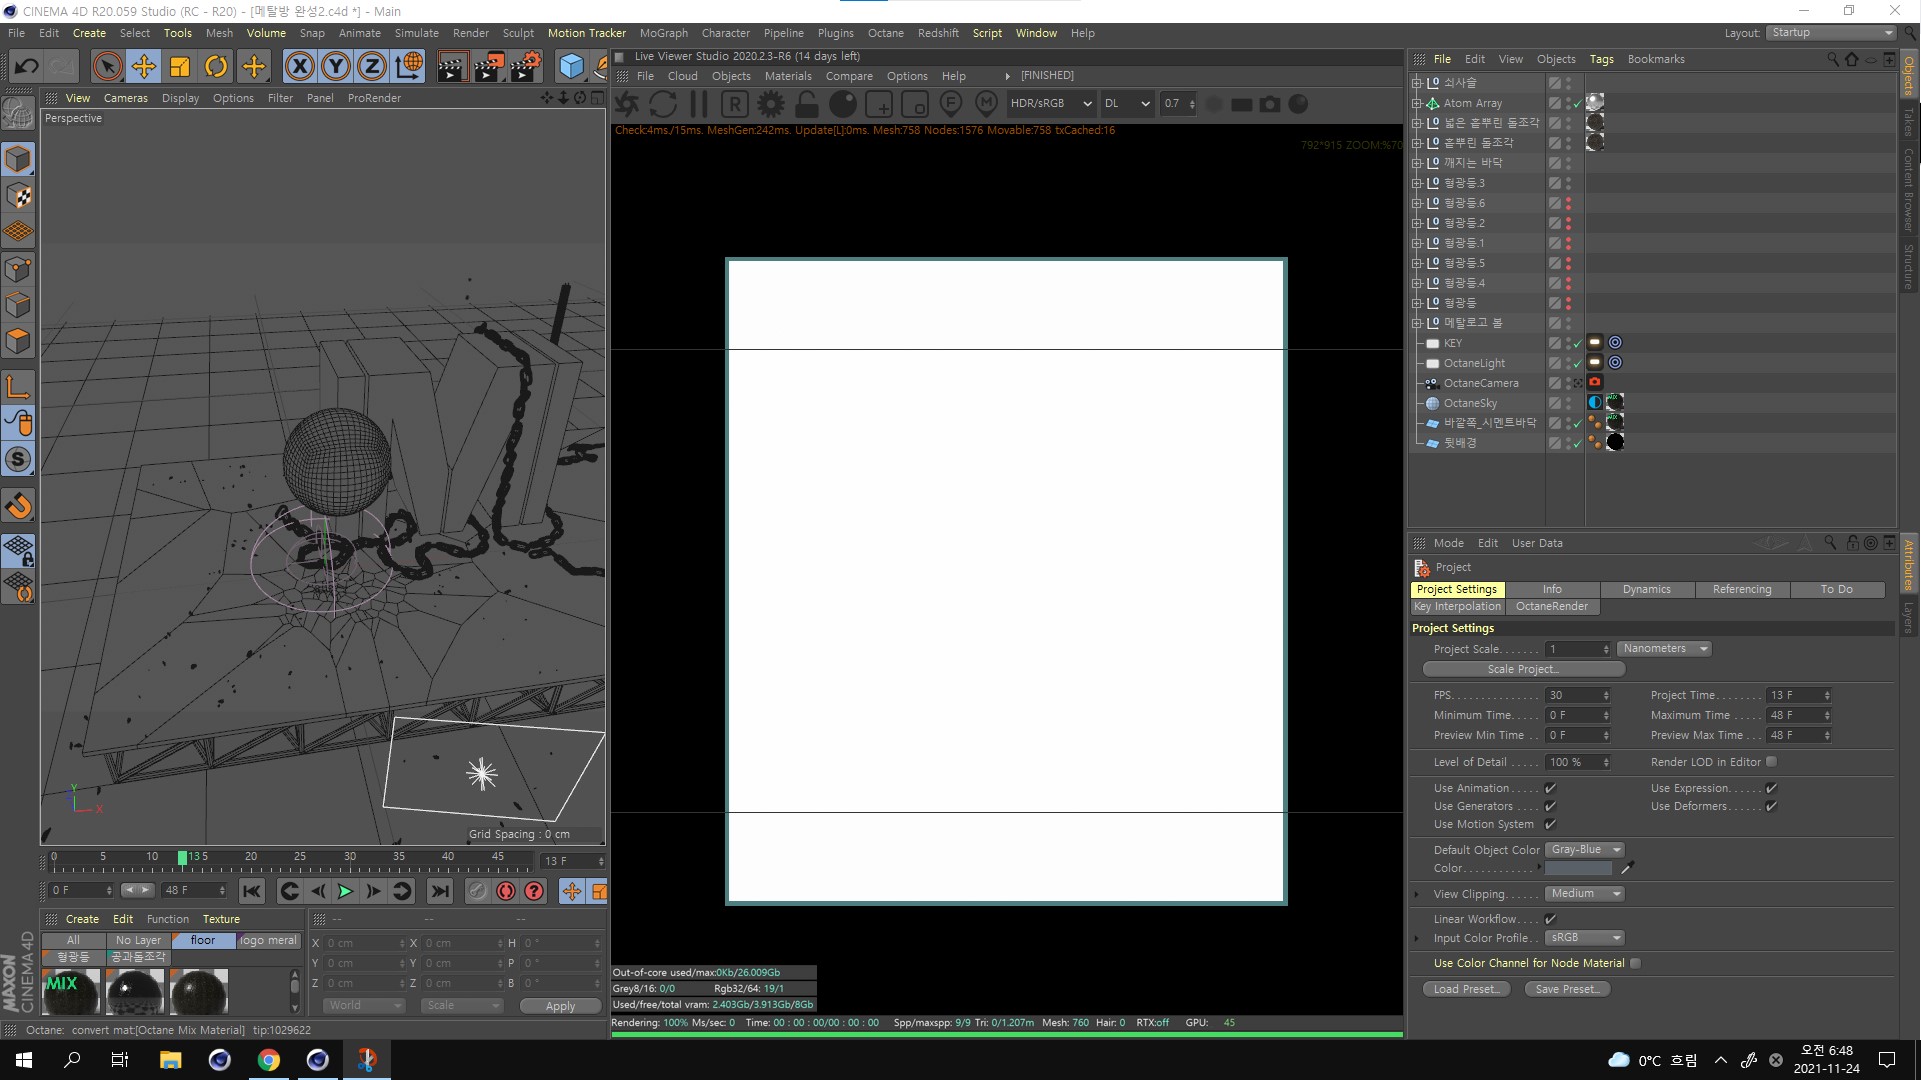Open the Octane menu in main menu bar

885,33
